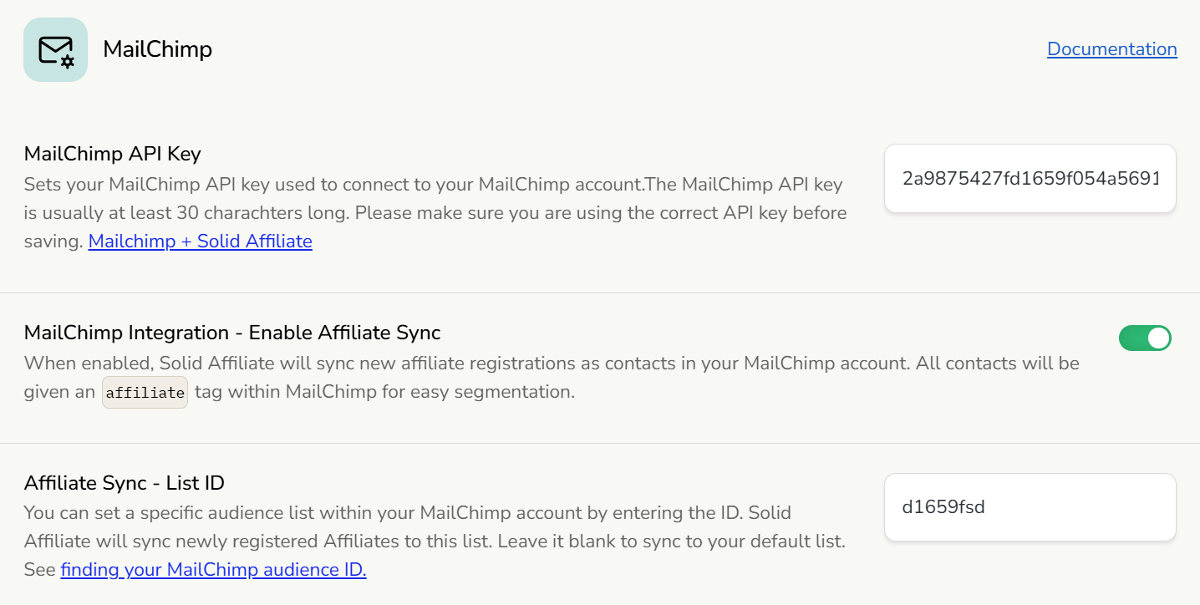
Task: Click the MailChimp API Key heading
Action: pos(112,154)
